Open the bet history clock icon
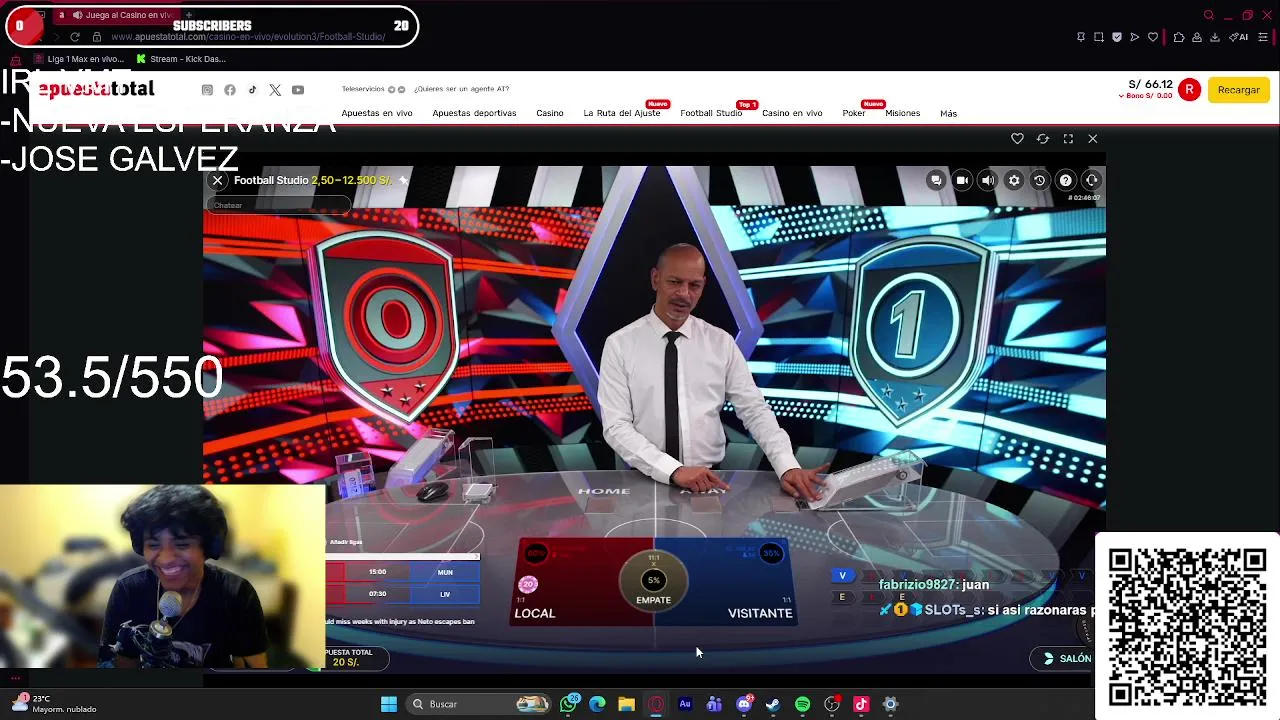This screenshot has height=720, width=1280. pyautogui.click(x=1040, y=180)
